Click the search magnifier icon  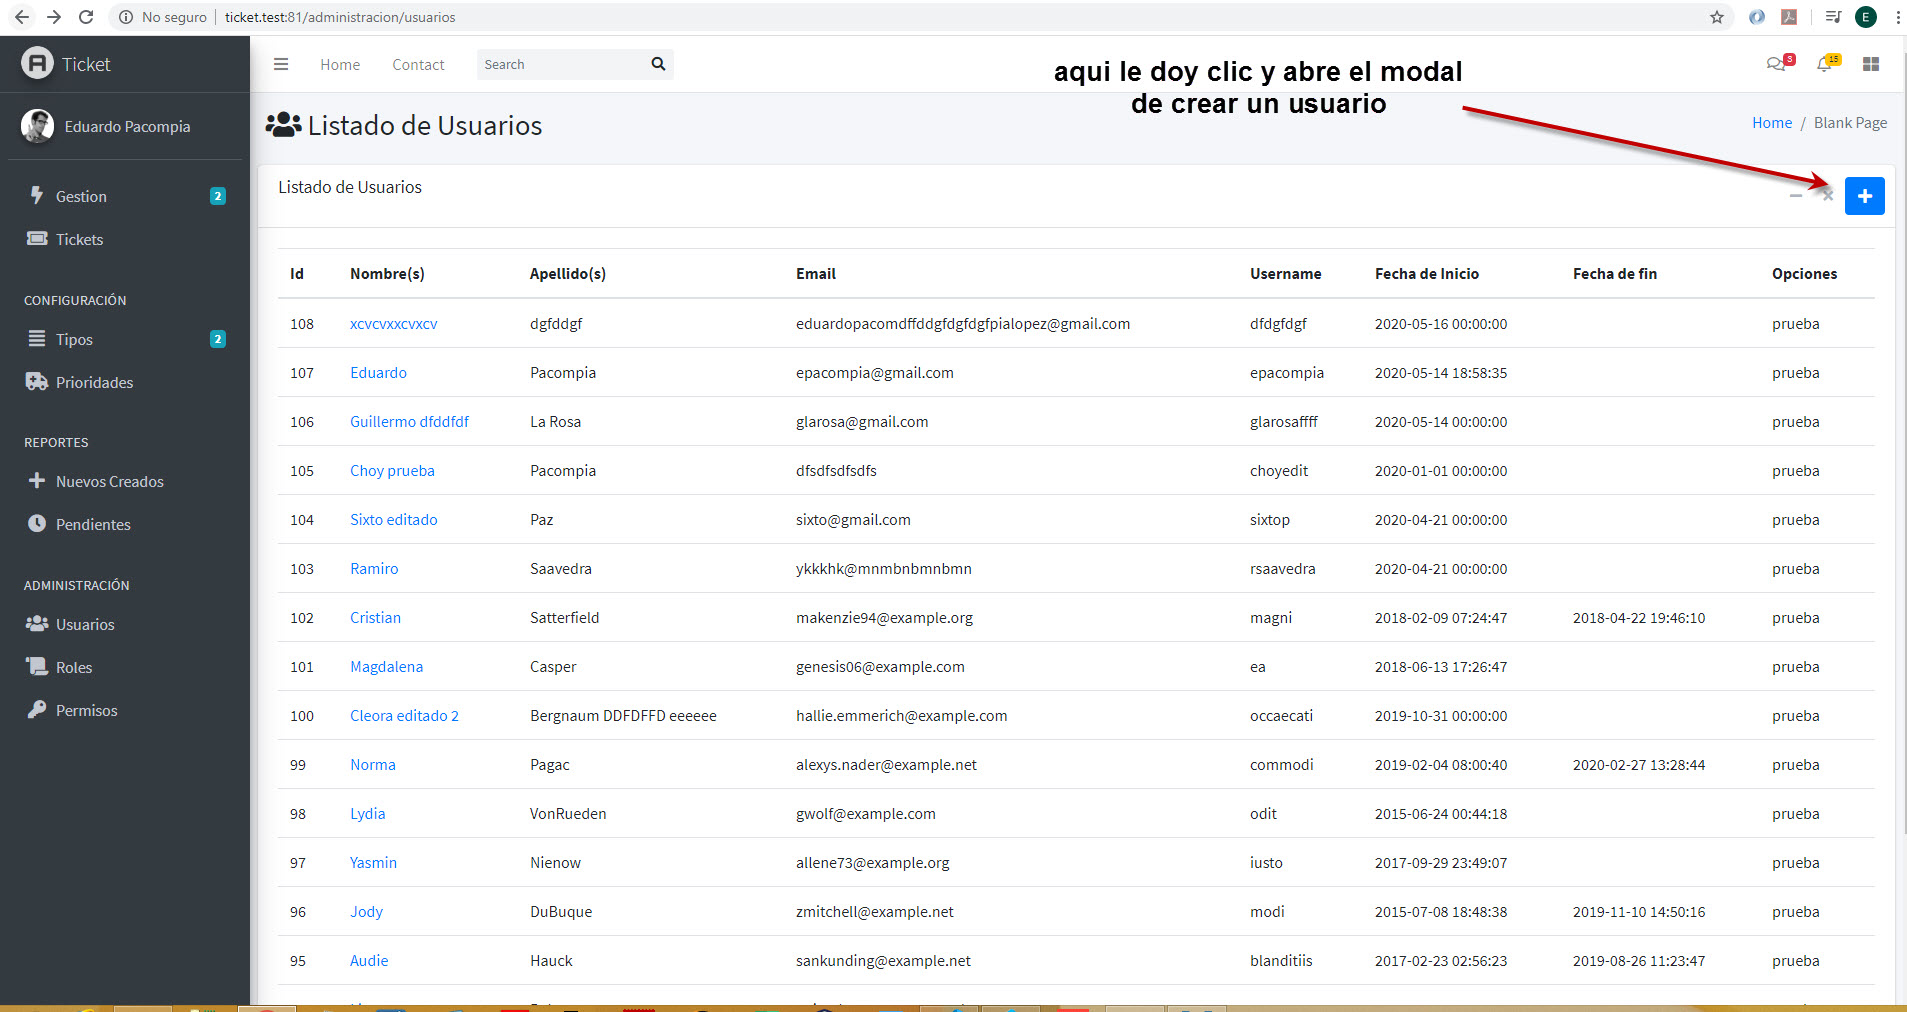658,64
